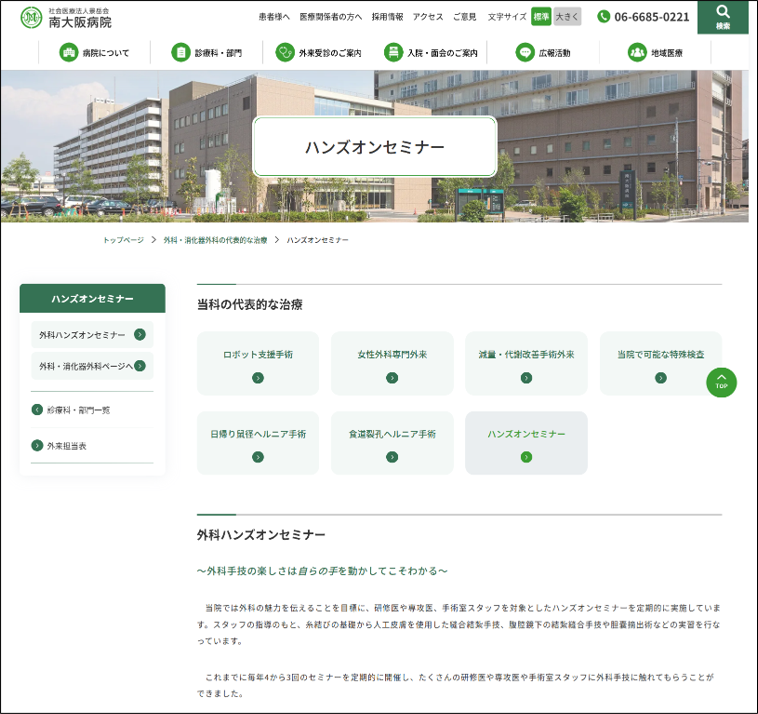Screen dimensions: 758x714
Task: Switch font size to 大きく
Action: [x=567, y=17]
